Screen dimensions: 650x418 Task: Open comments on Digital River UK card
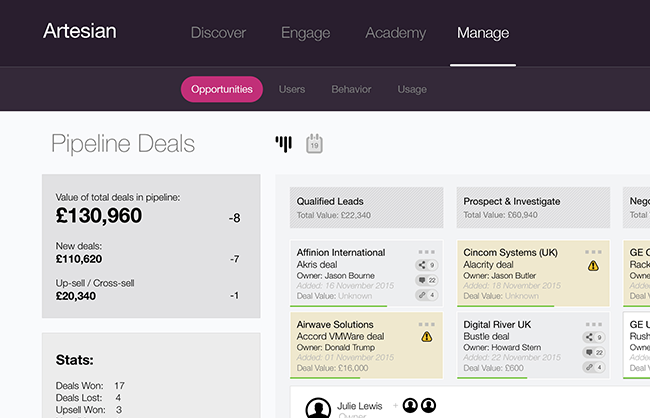595,352
